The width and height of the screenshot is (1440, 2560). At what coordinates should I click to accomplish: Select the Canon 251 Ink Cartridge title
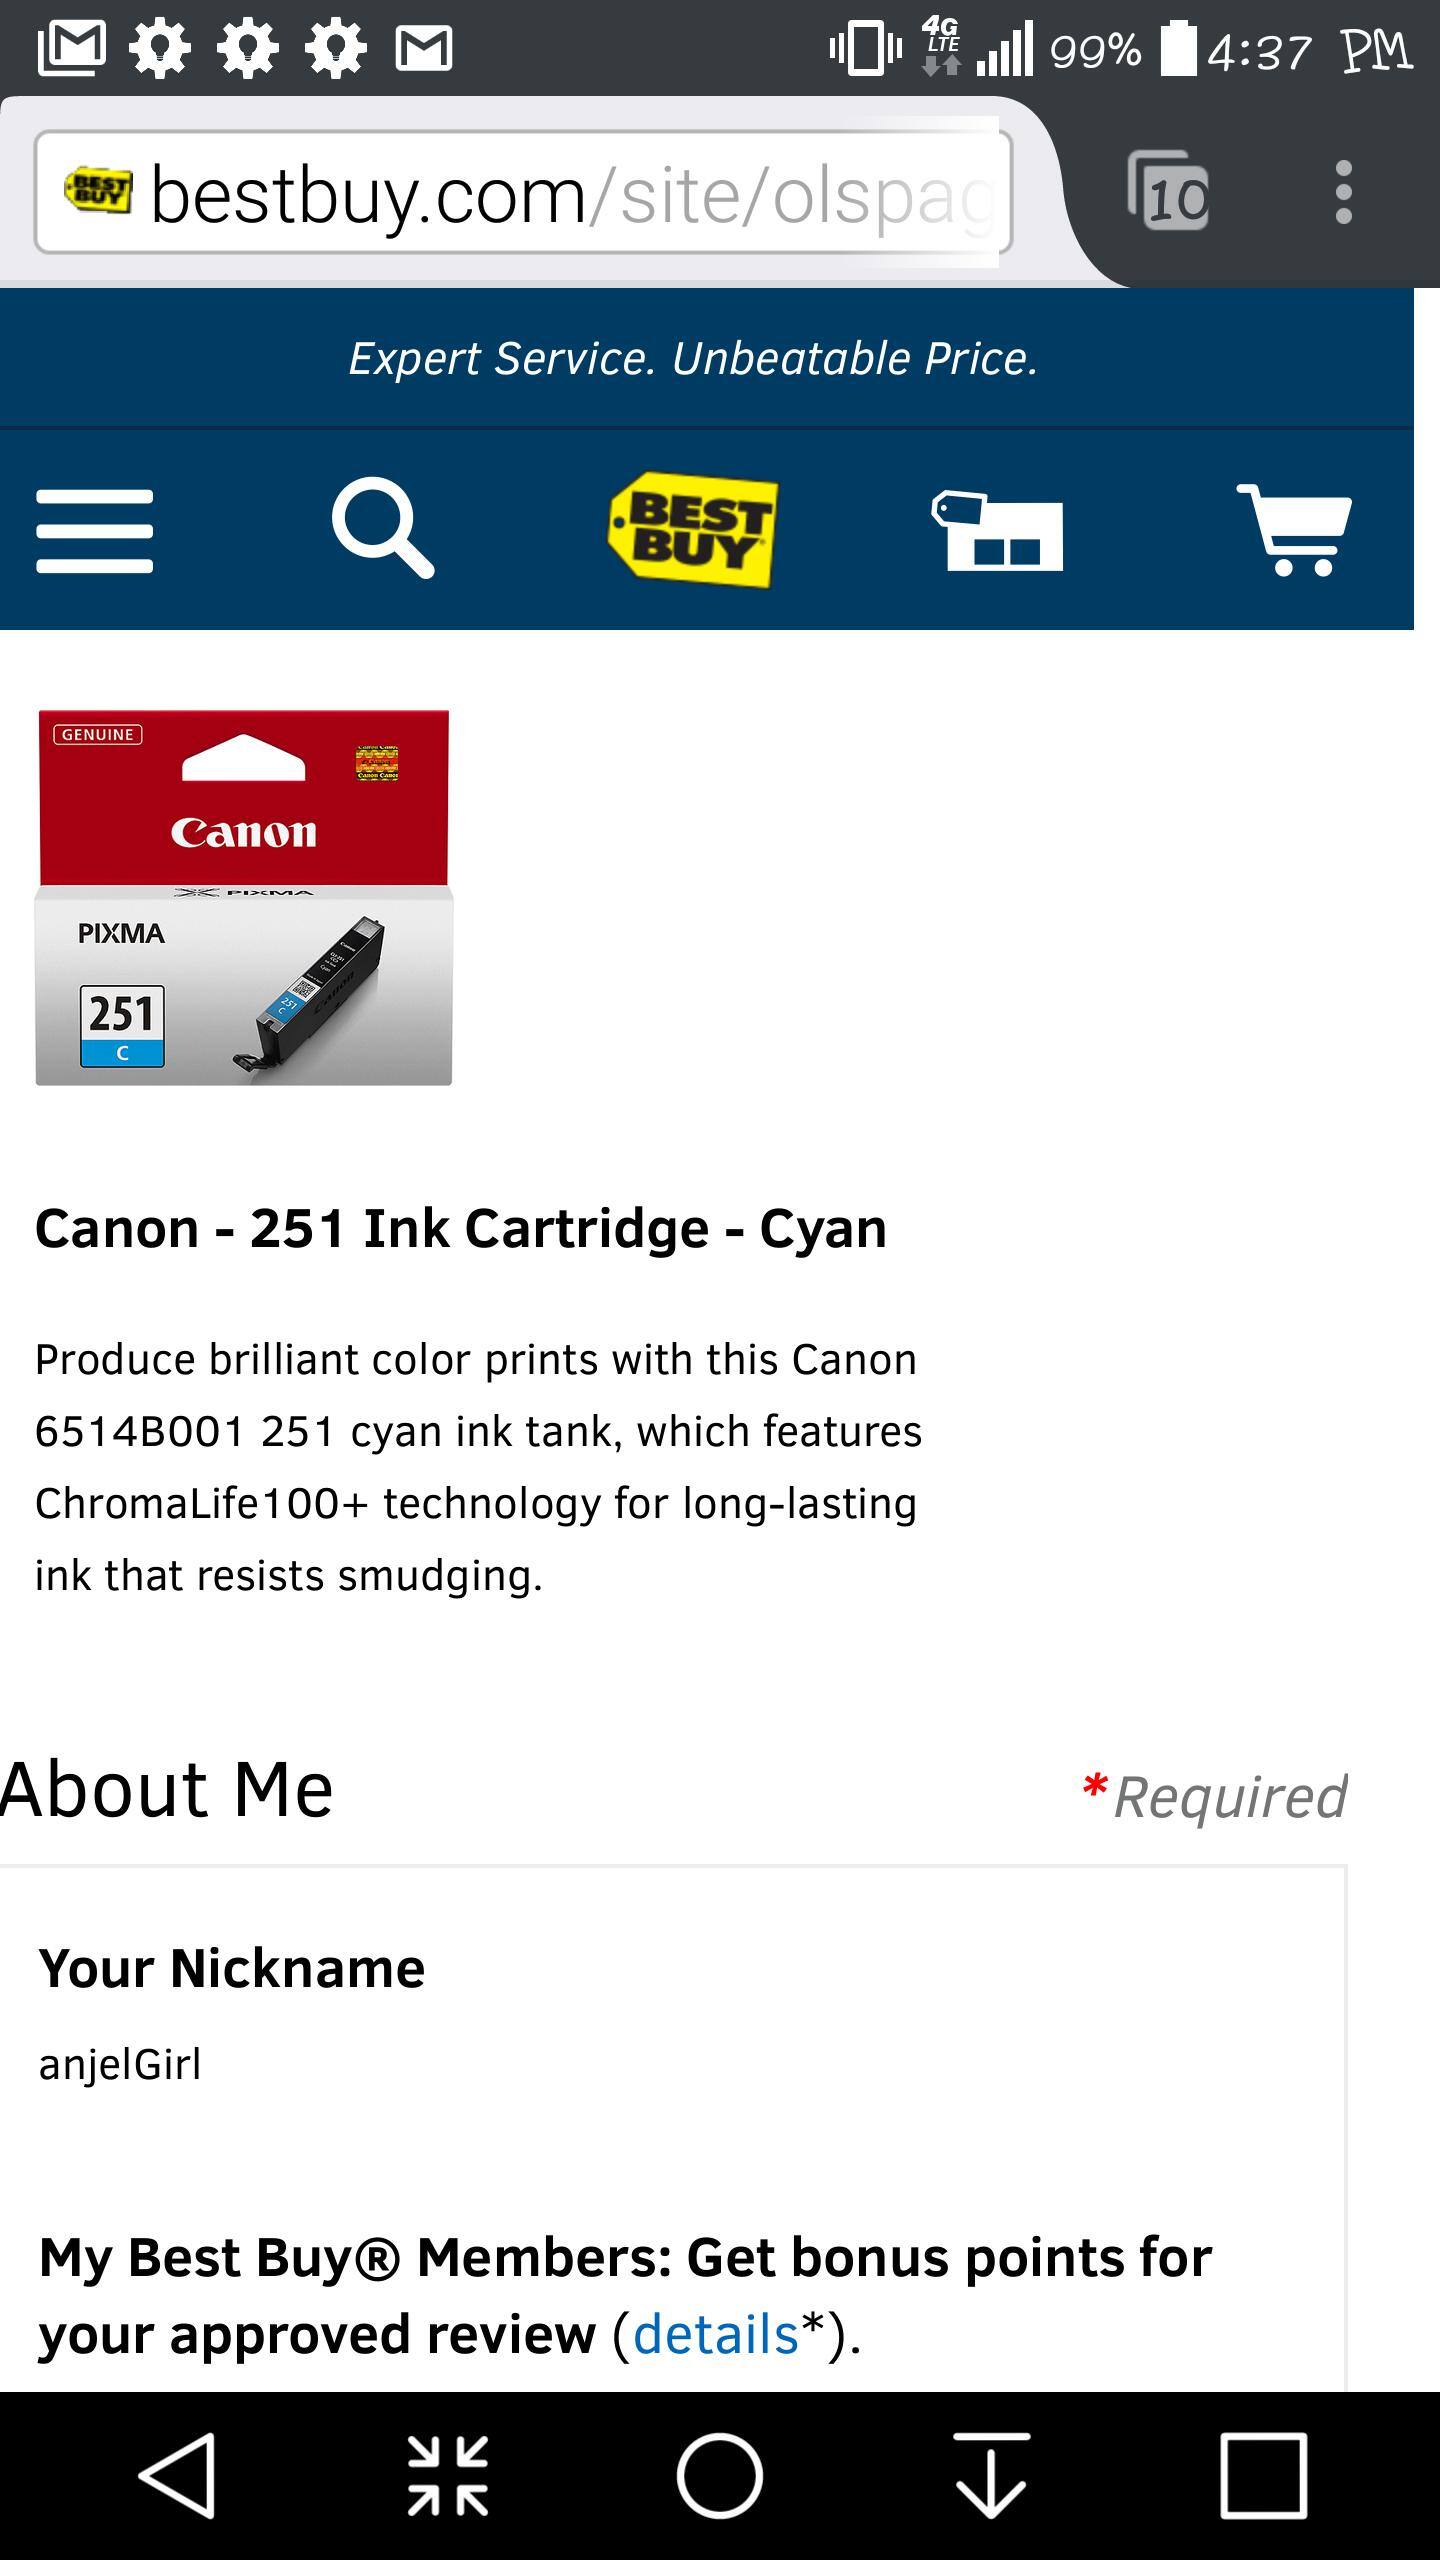(461, 1228)
